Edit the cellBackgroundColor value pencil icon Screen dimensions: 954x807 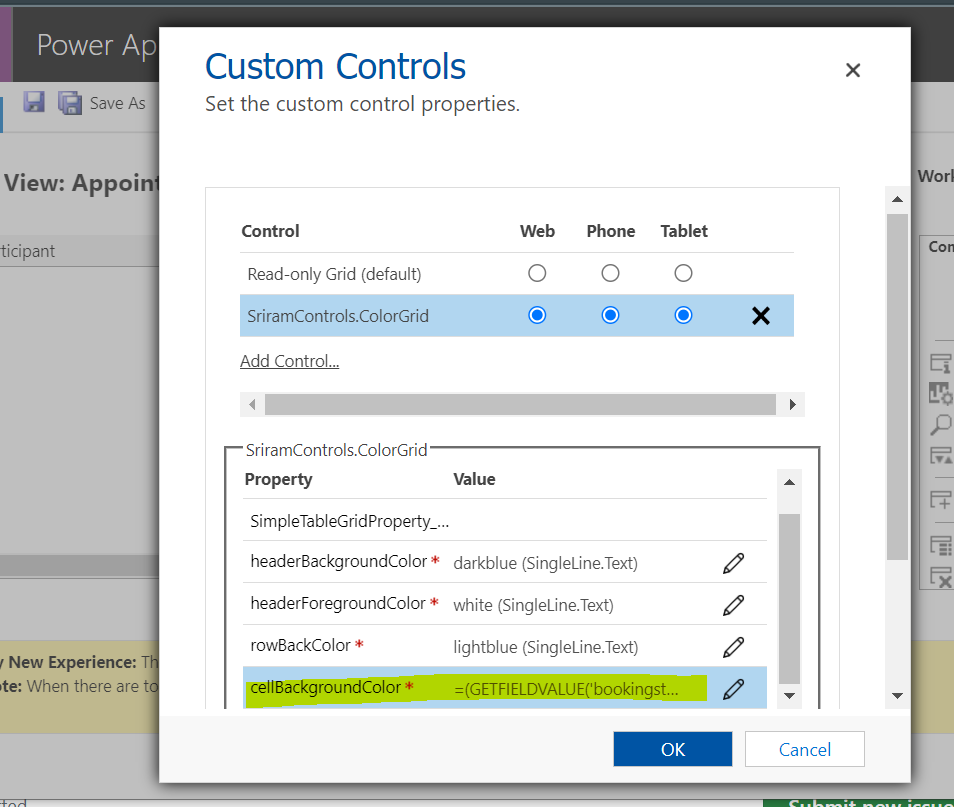point(733,689)
